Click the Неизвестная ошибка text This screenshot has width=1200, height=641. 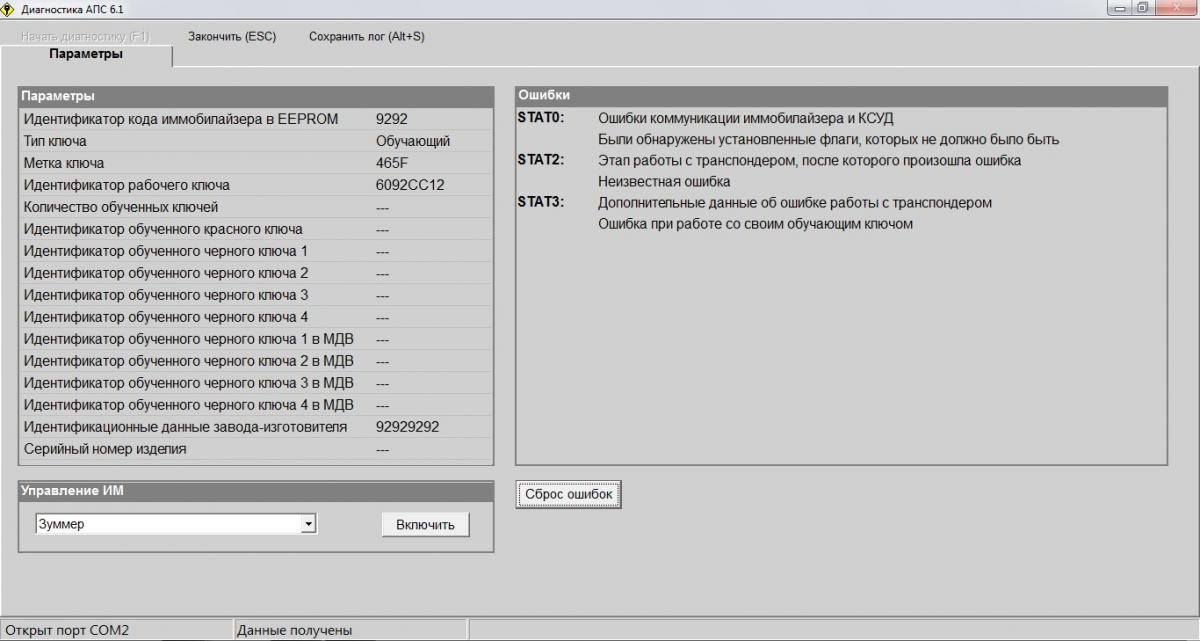tap(664, 181)
